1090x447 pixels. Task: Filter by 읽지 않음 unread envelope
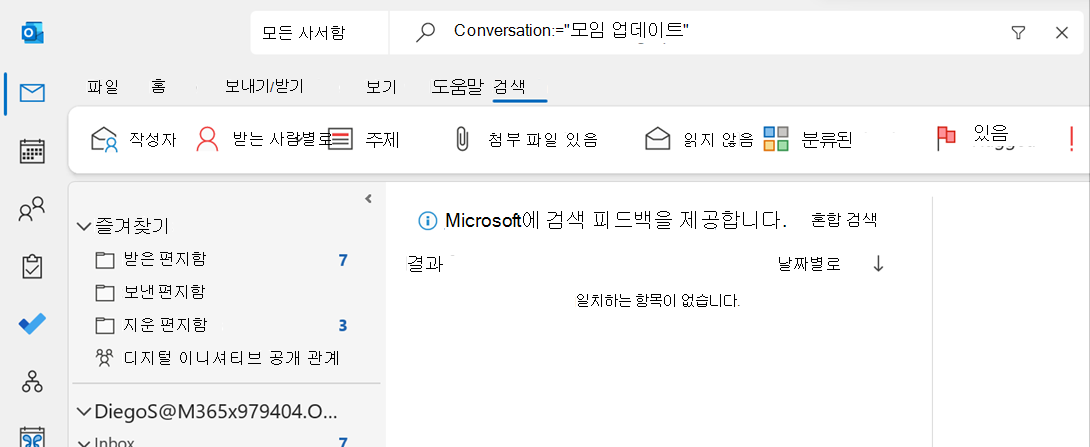[x=699, y=140]
